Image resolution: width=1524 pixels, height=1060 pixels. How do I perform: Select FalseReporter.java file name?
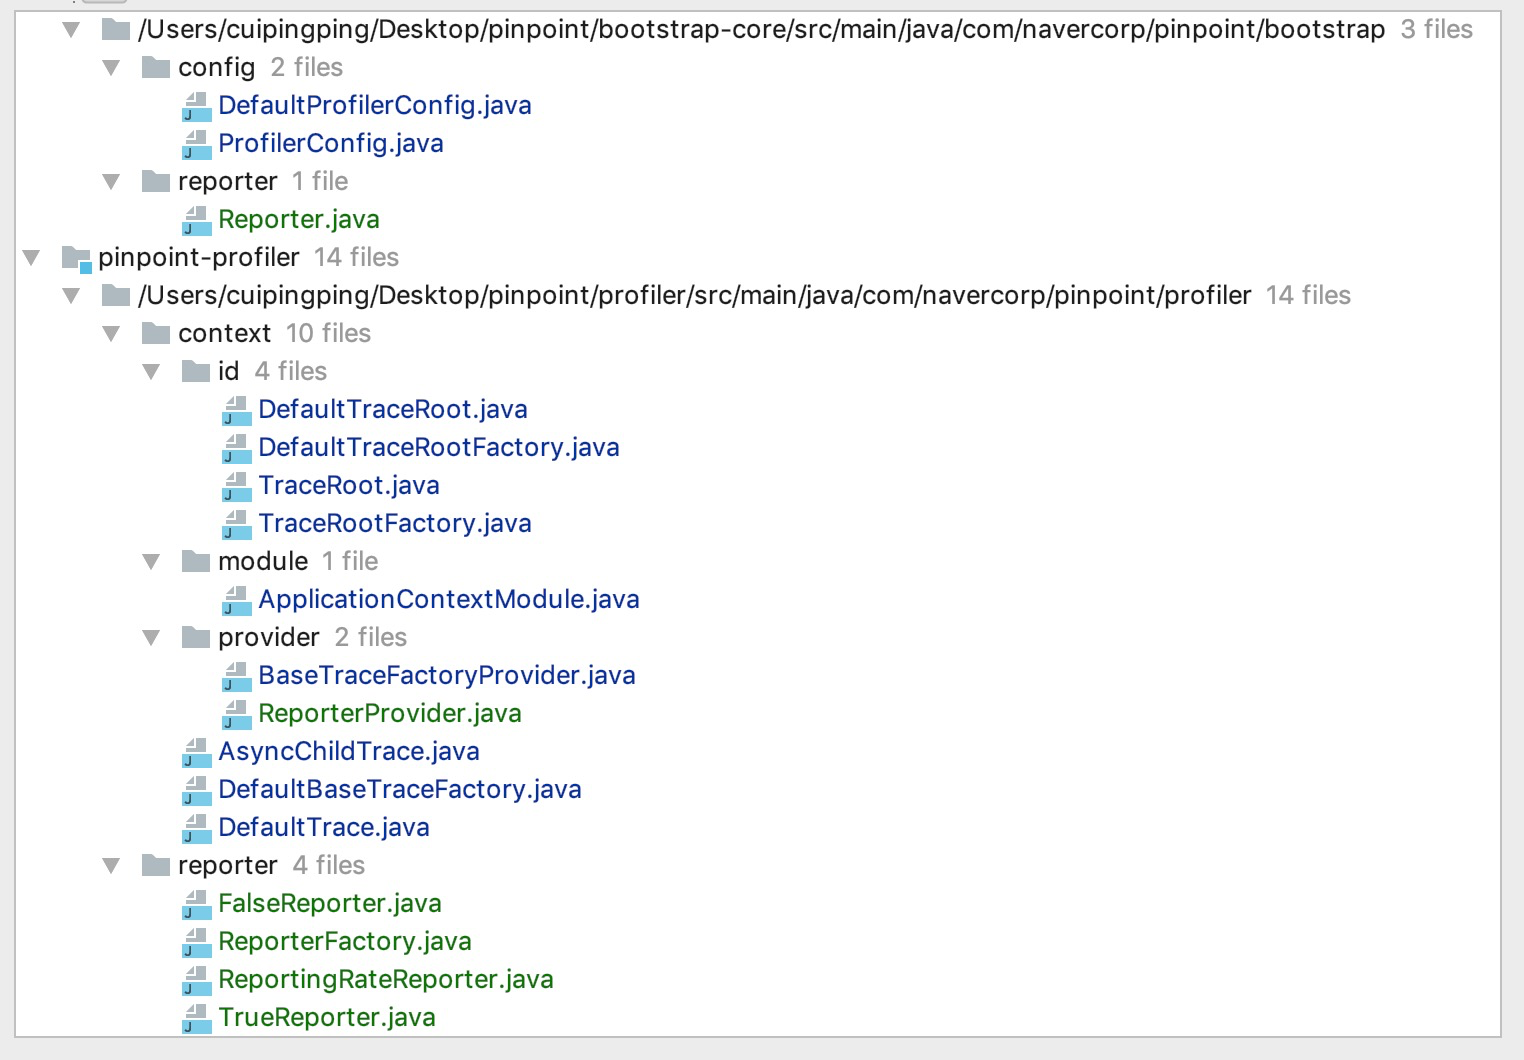pyautogui.click(x=330, y=903)
